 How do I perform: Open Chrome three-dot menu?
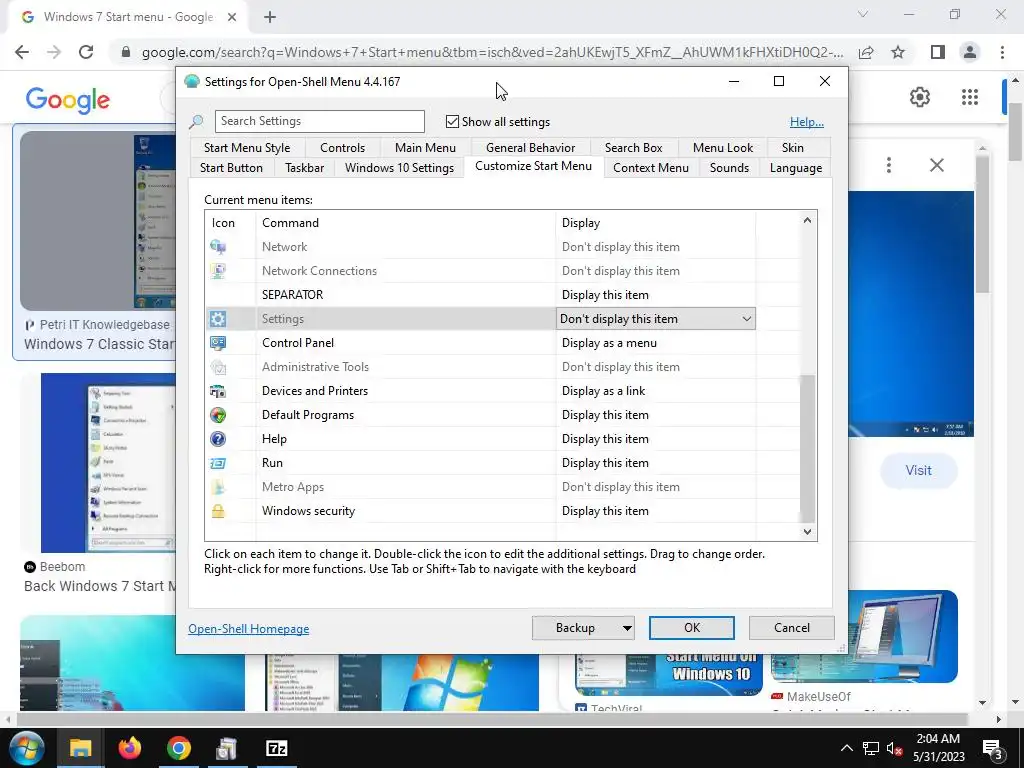point(1002,52)
